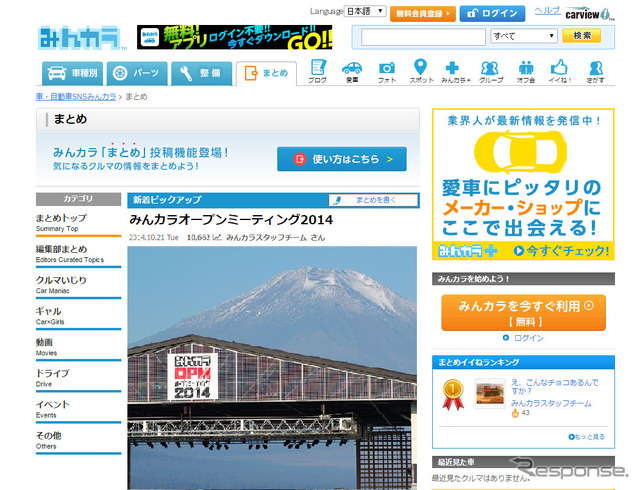Open the 車・自動車SNSみんカラ breadcrumb link
The height and width of the screenshot is (490, 640).
(x=76, y=97)
